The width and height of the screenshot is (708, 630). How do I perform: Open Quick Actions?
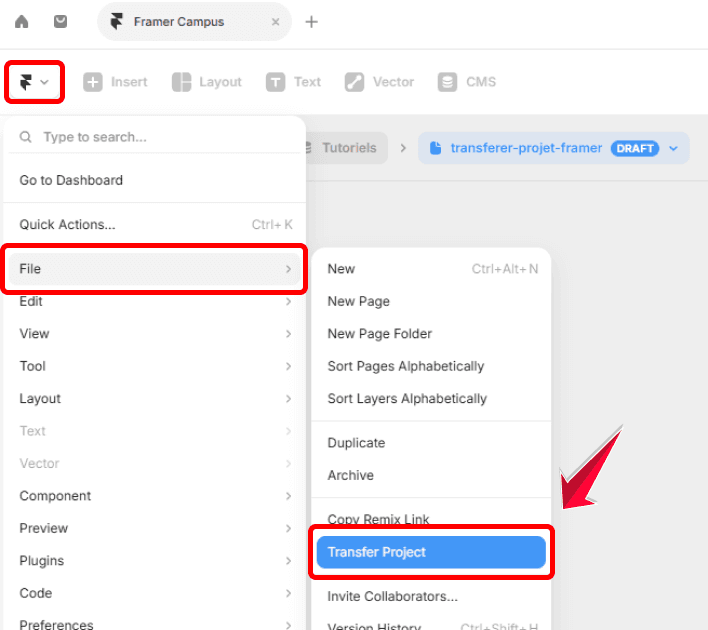[x=154, y=224]
